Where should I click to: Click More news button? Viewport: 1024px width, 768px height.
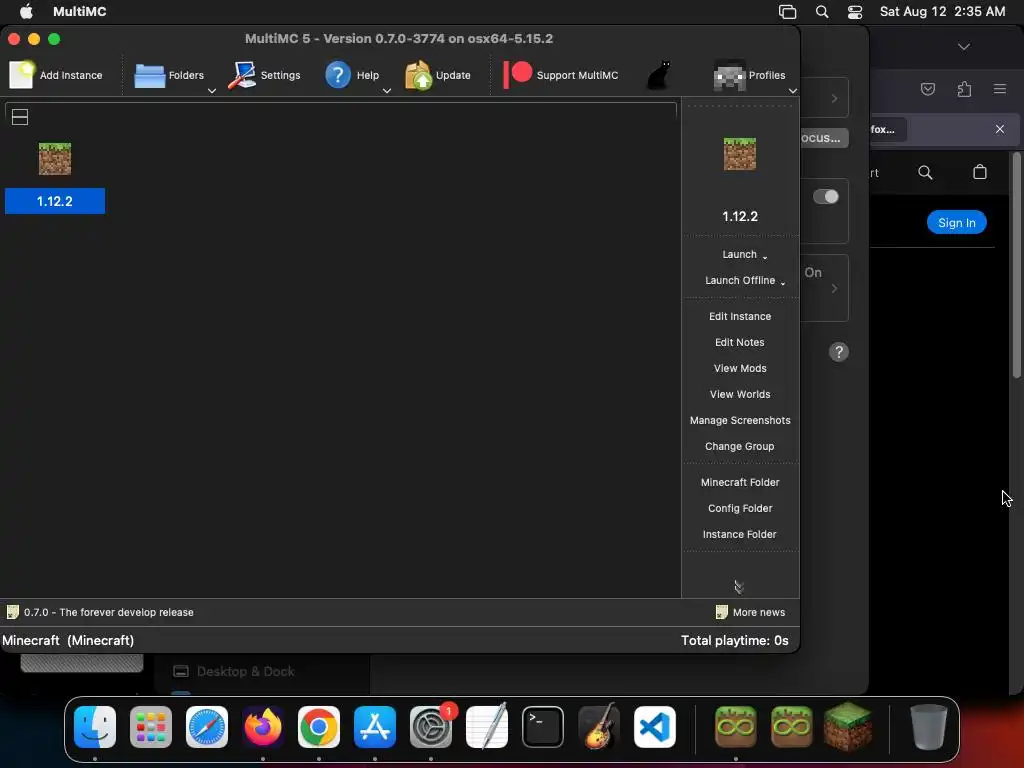pyautogui.click(x=750, y=613)
